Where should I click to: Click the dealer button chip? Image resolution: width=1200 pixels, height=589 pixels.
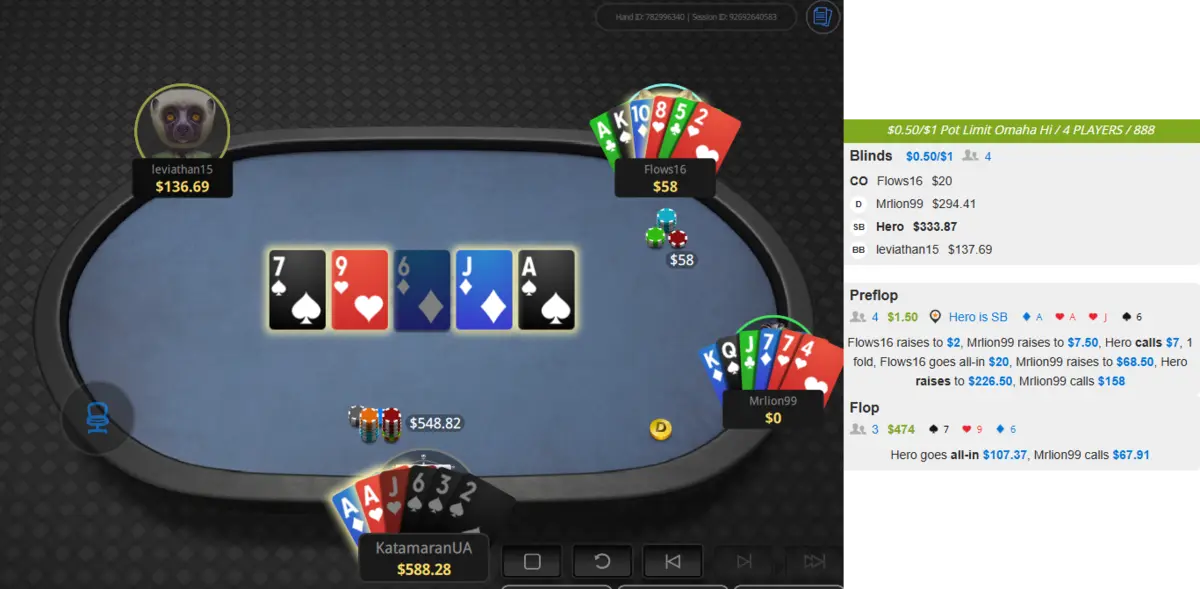pyautogui.click(x=660, y=429)
